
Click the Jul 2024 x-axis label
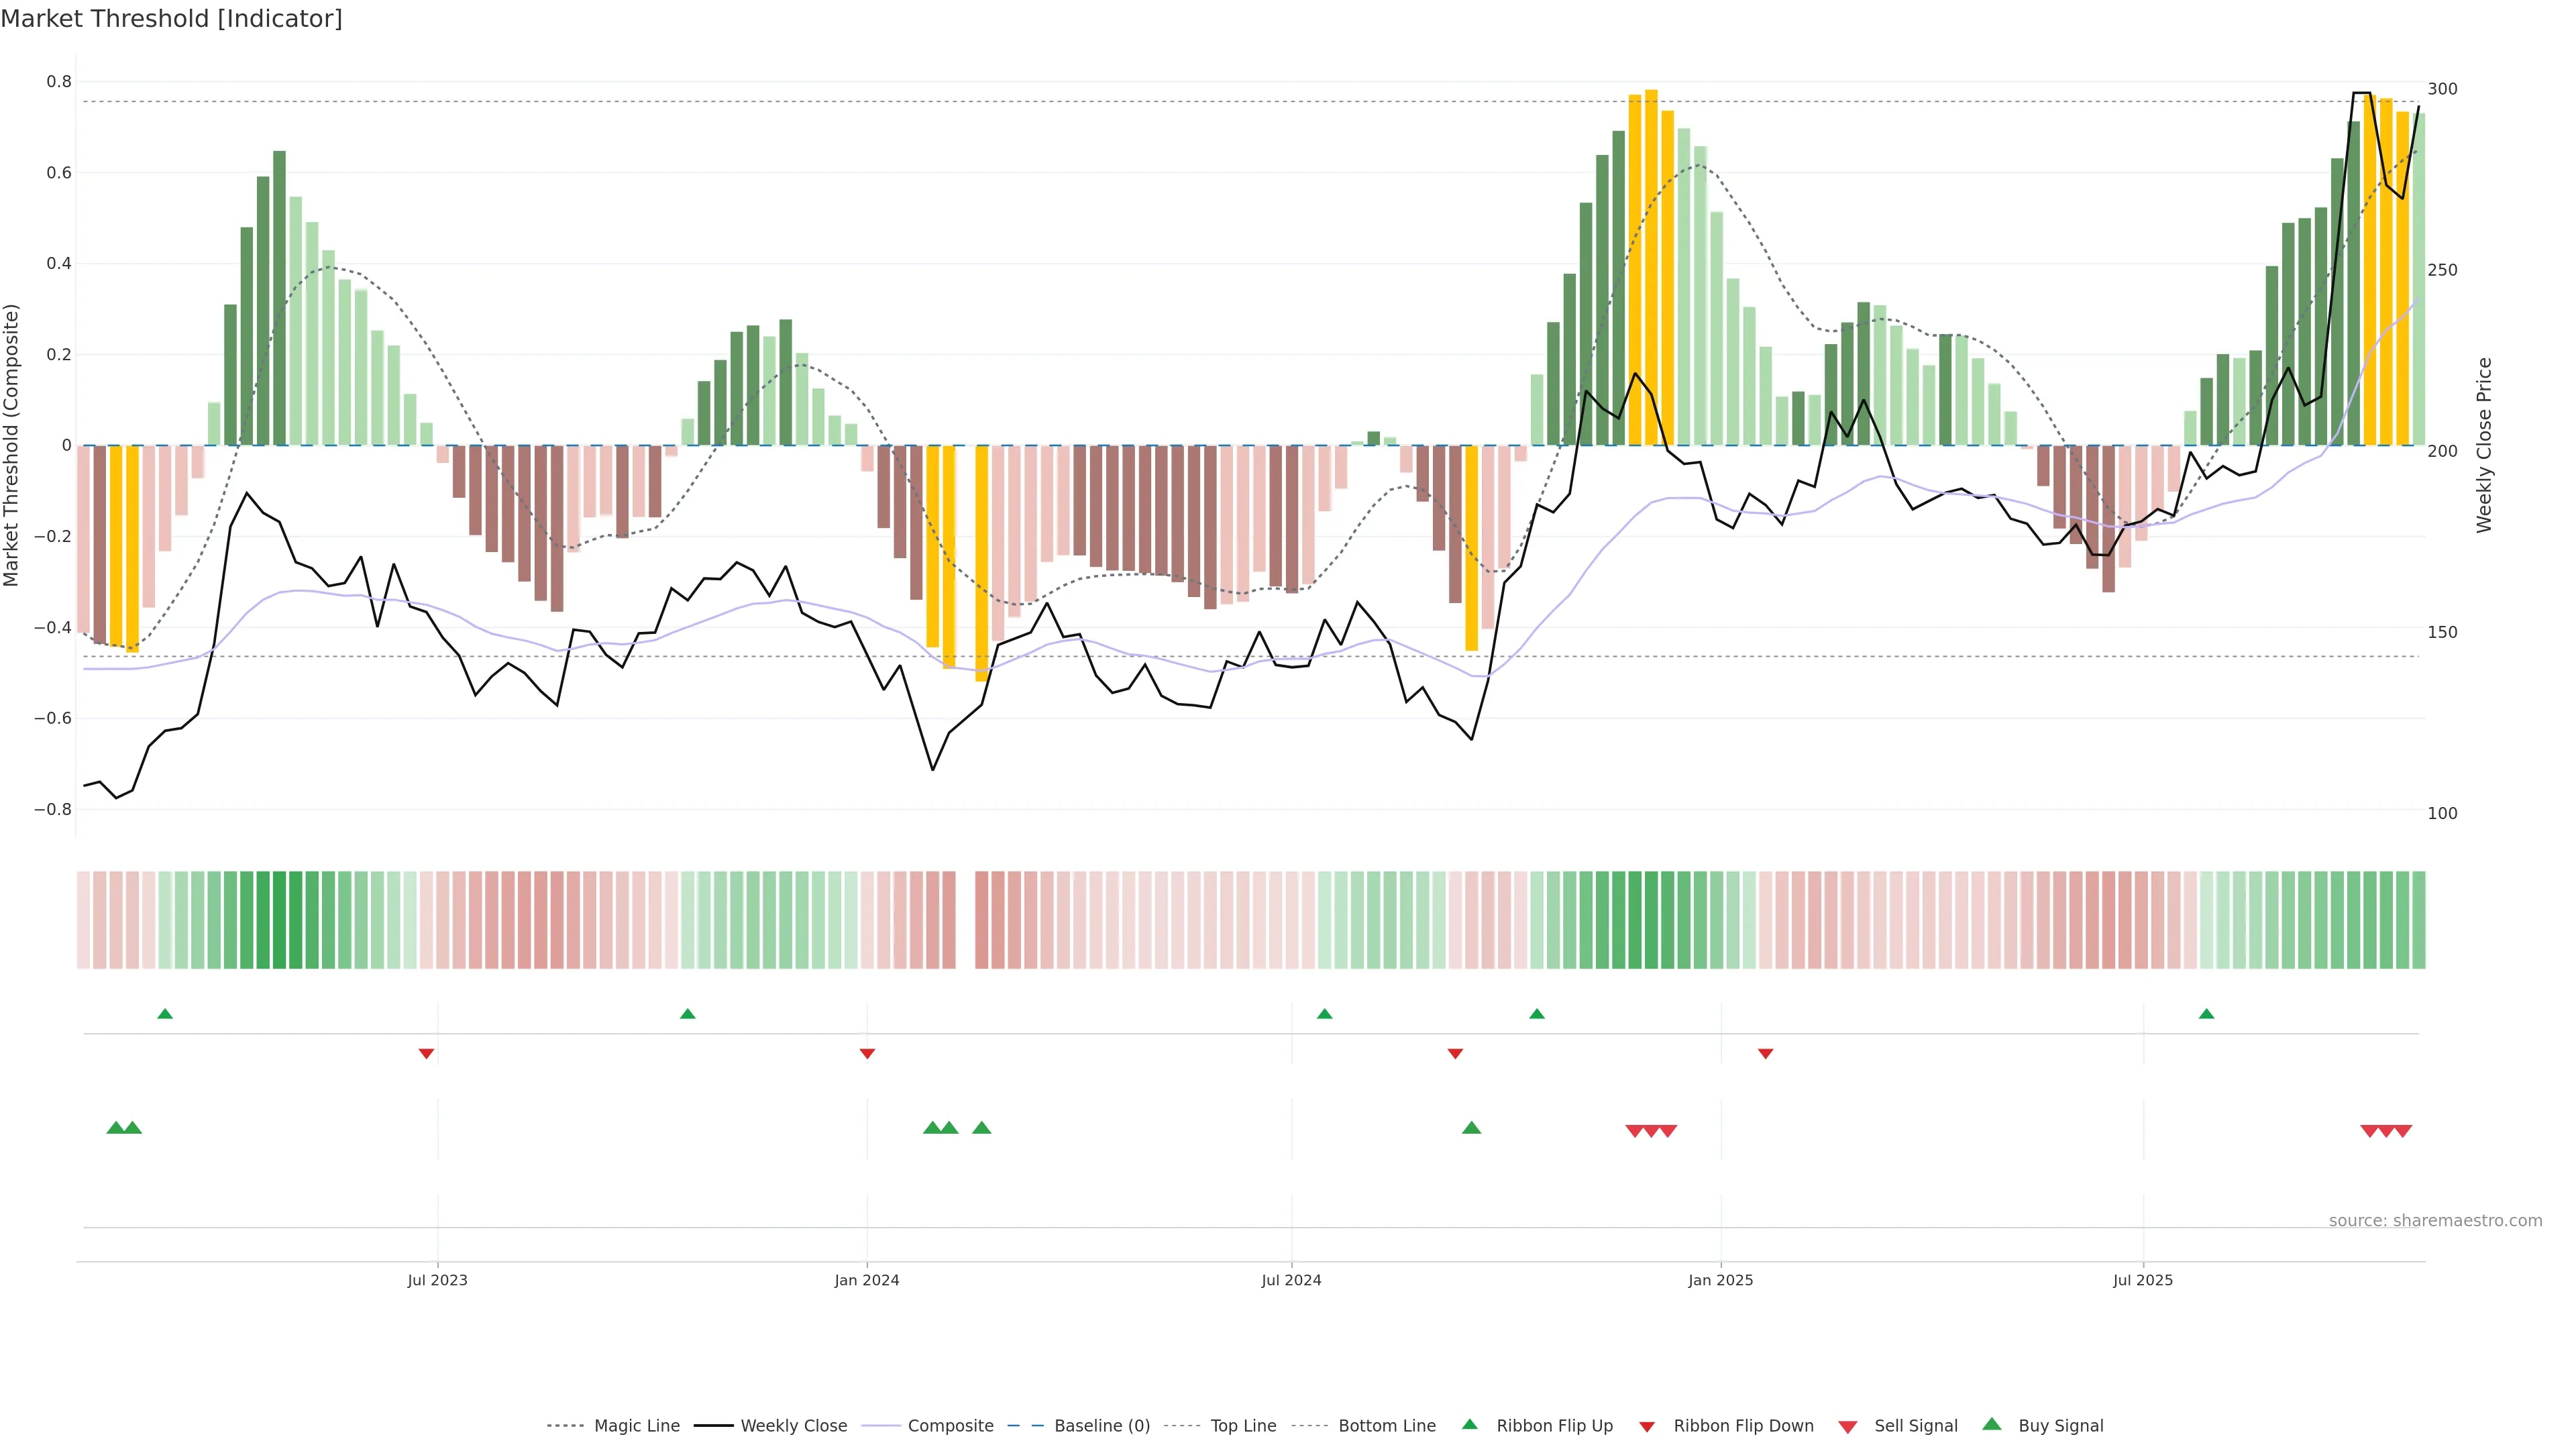point(1291,1280)
